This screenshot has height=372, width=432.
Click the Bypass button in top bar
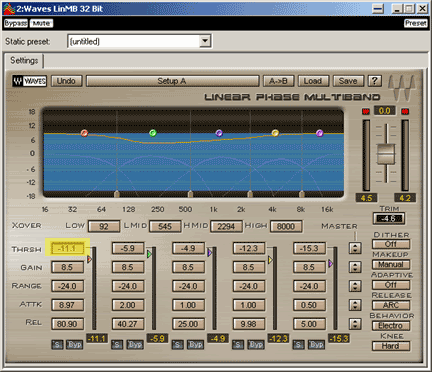coord(16,23)
